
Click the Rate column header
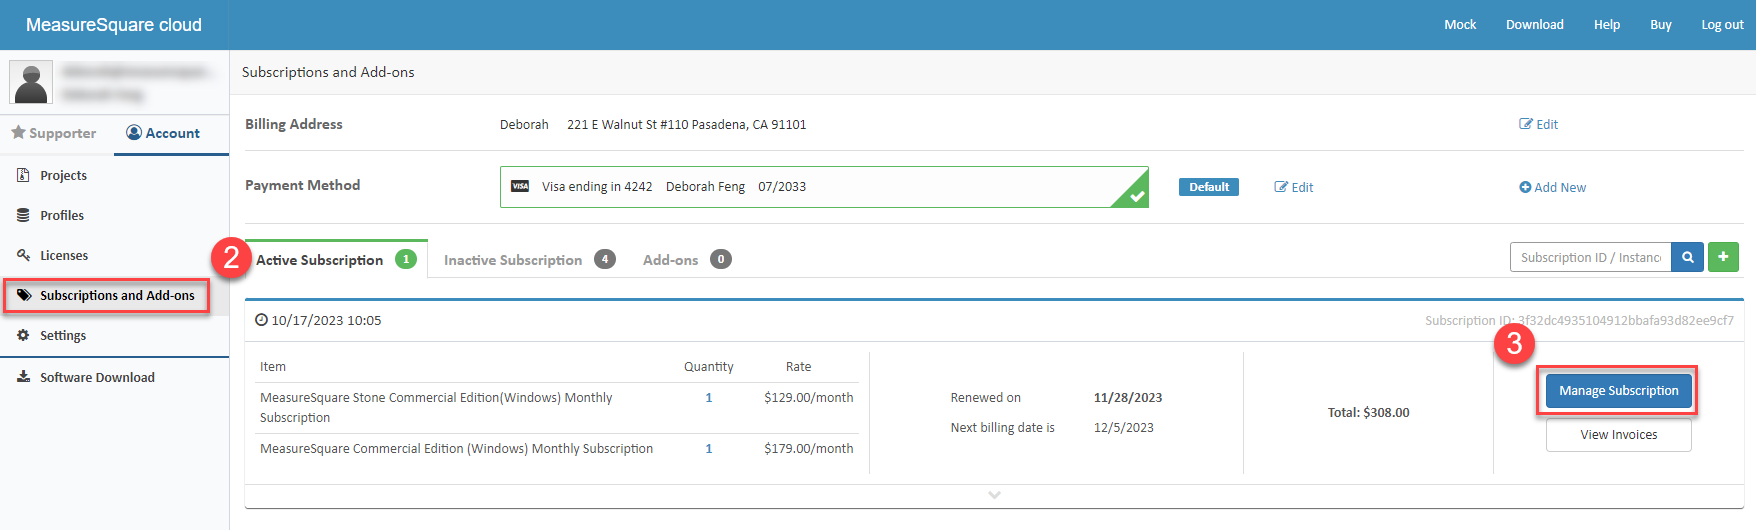(798, 366)
